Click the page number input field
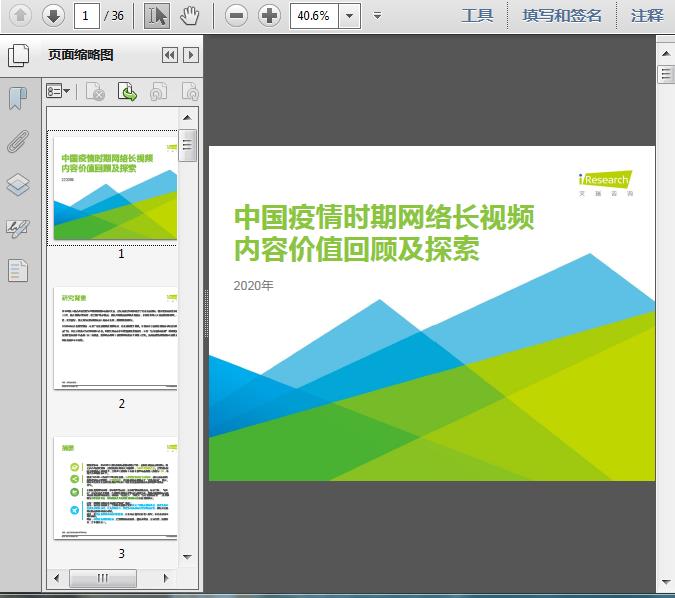675x598 pixels. tap(87, 15)
